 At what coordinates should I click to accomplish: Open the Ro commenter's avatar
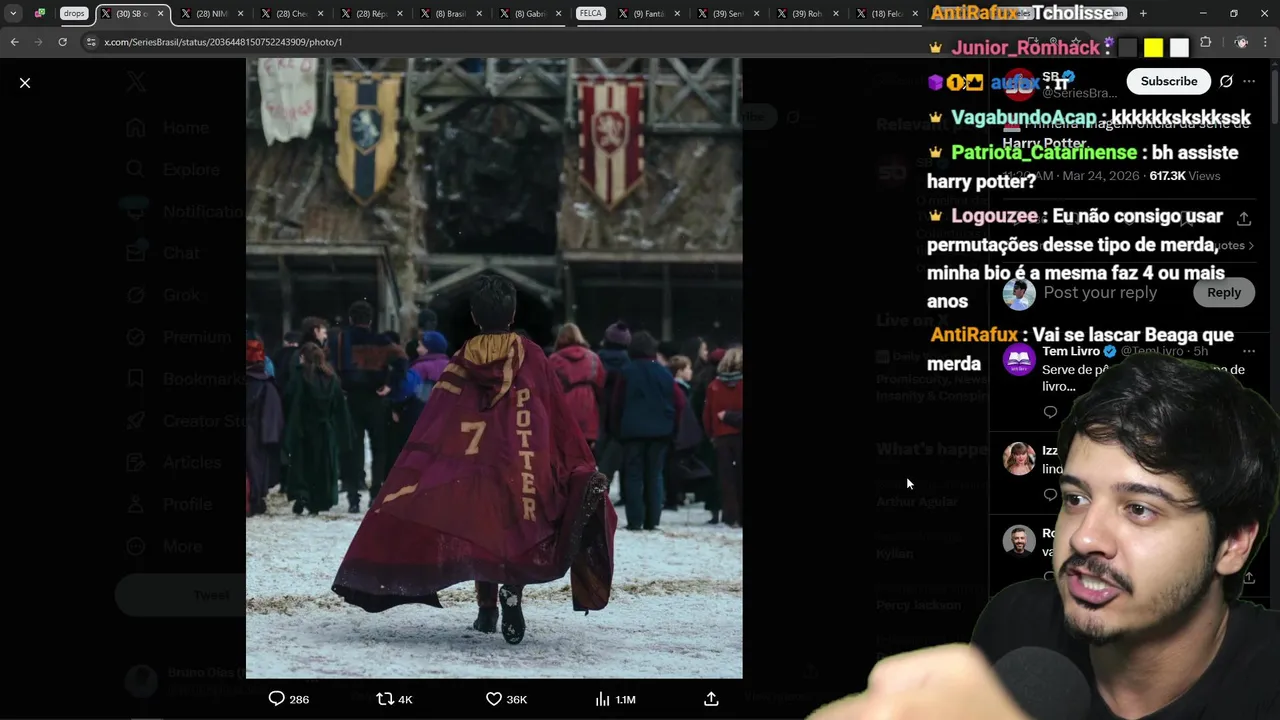coord(1019,541)
